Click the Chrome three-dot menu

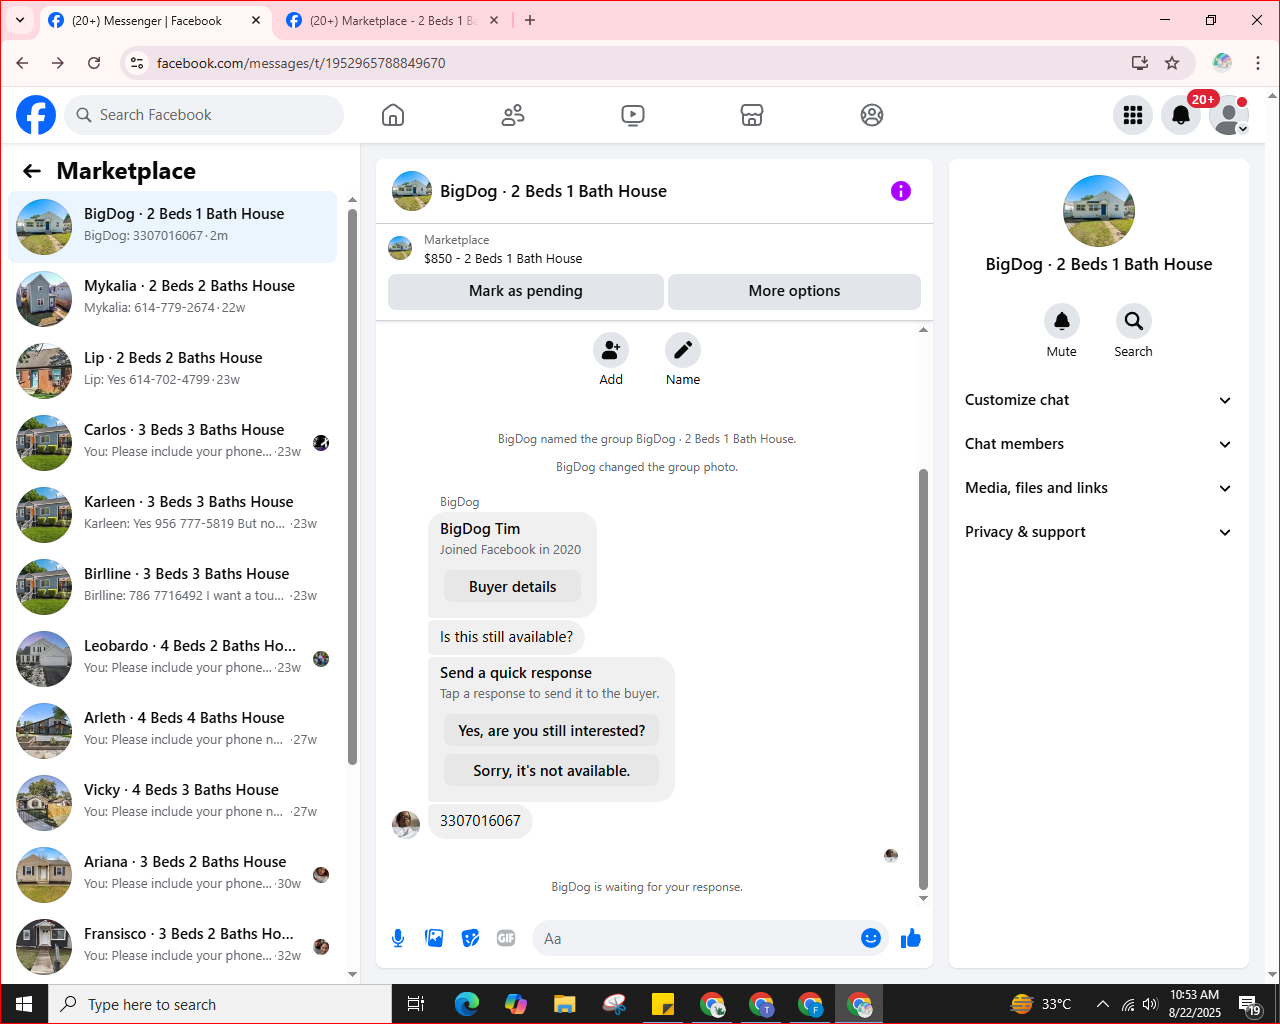click(1258, 63)
